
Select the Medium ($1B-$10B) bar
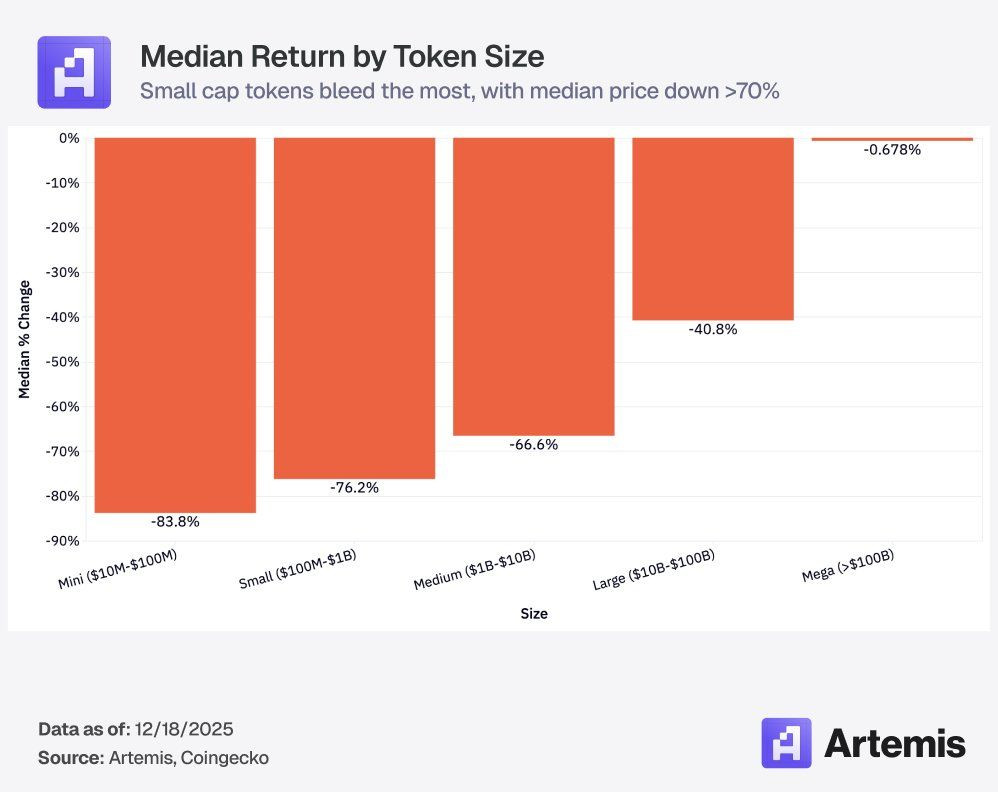tap(534, 286)
